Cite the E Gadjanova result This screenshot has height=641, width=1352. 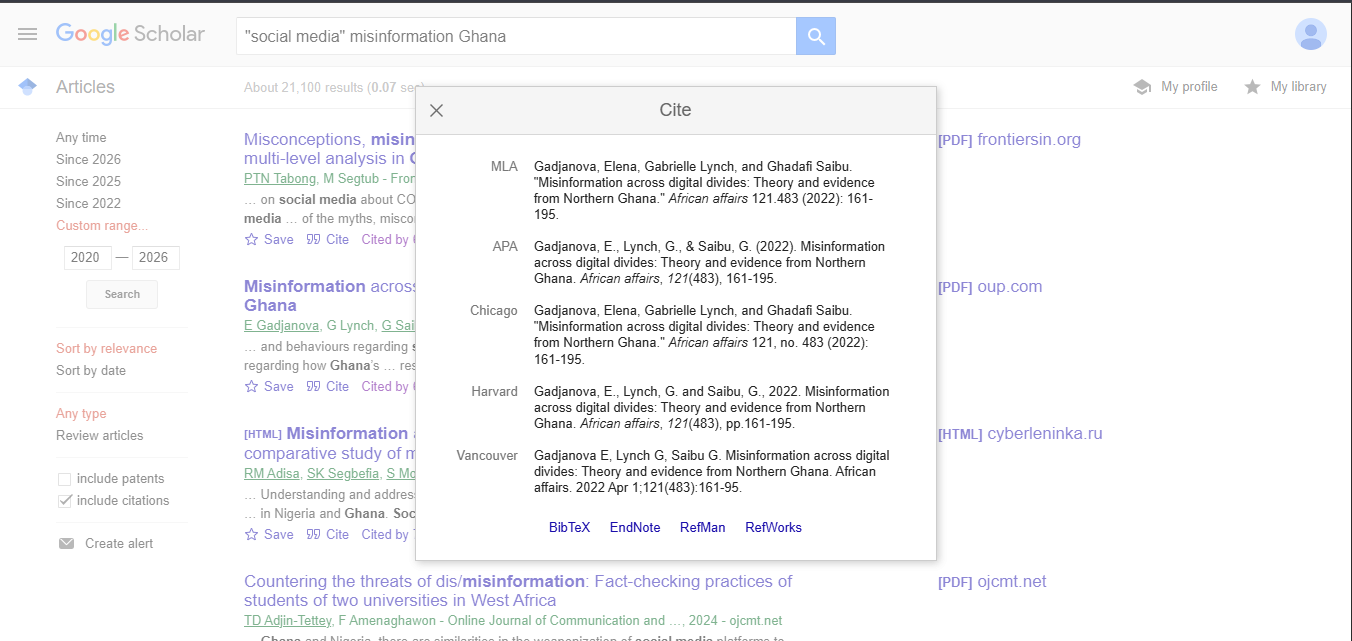328,387
